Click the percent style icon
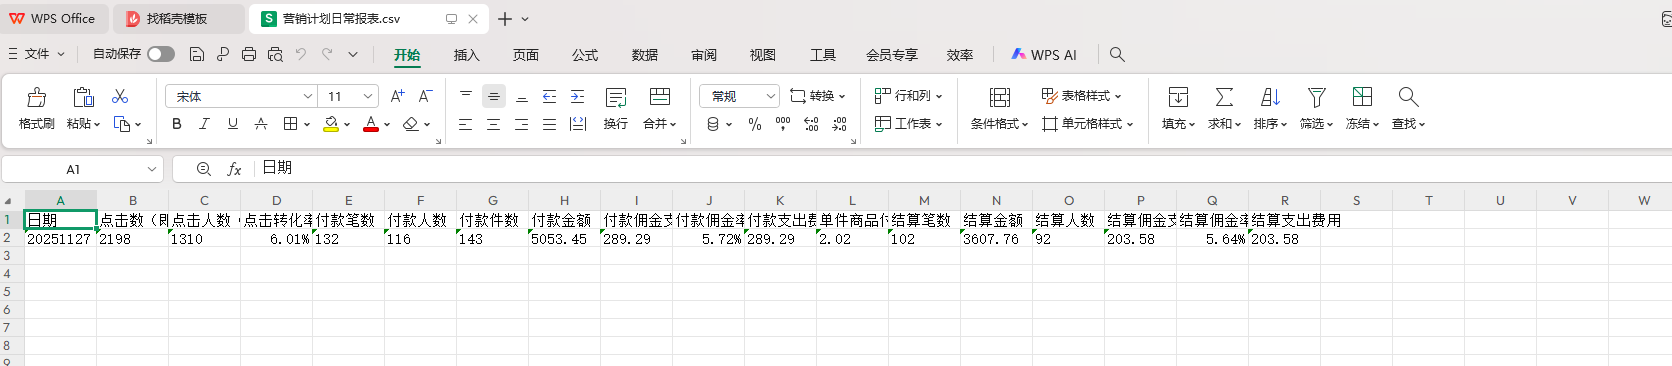The width and height of the screenshot is (1672, 366). coord(755,124)
